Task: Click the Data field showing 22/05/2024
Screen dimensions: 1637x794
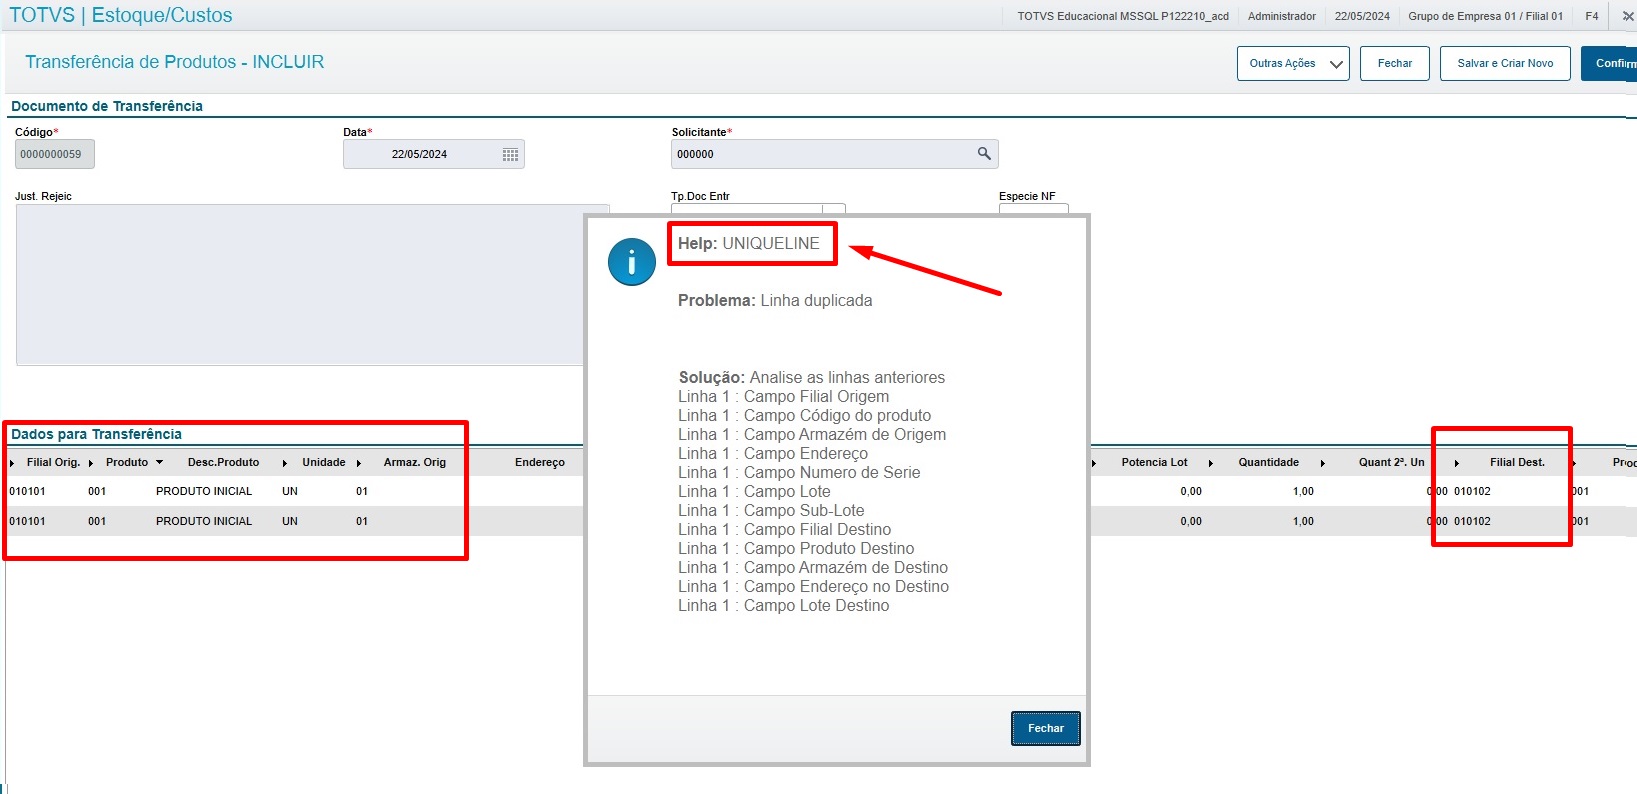Action: click(x=434, y=154)
